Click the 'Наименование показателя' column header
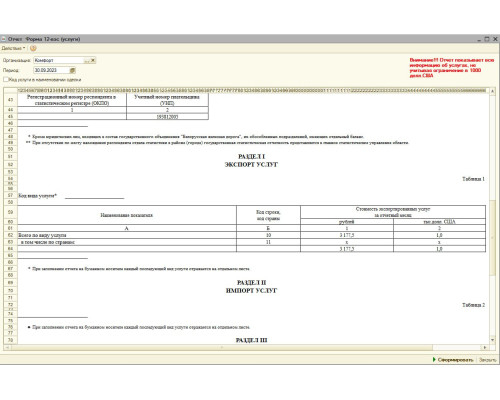Screen dimensions: 500x400 (127, 215)
